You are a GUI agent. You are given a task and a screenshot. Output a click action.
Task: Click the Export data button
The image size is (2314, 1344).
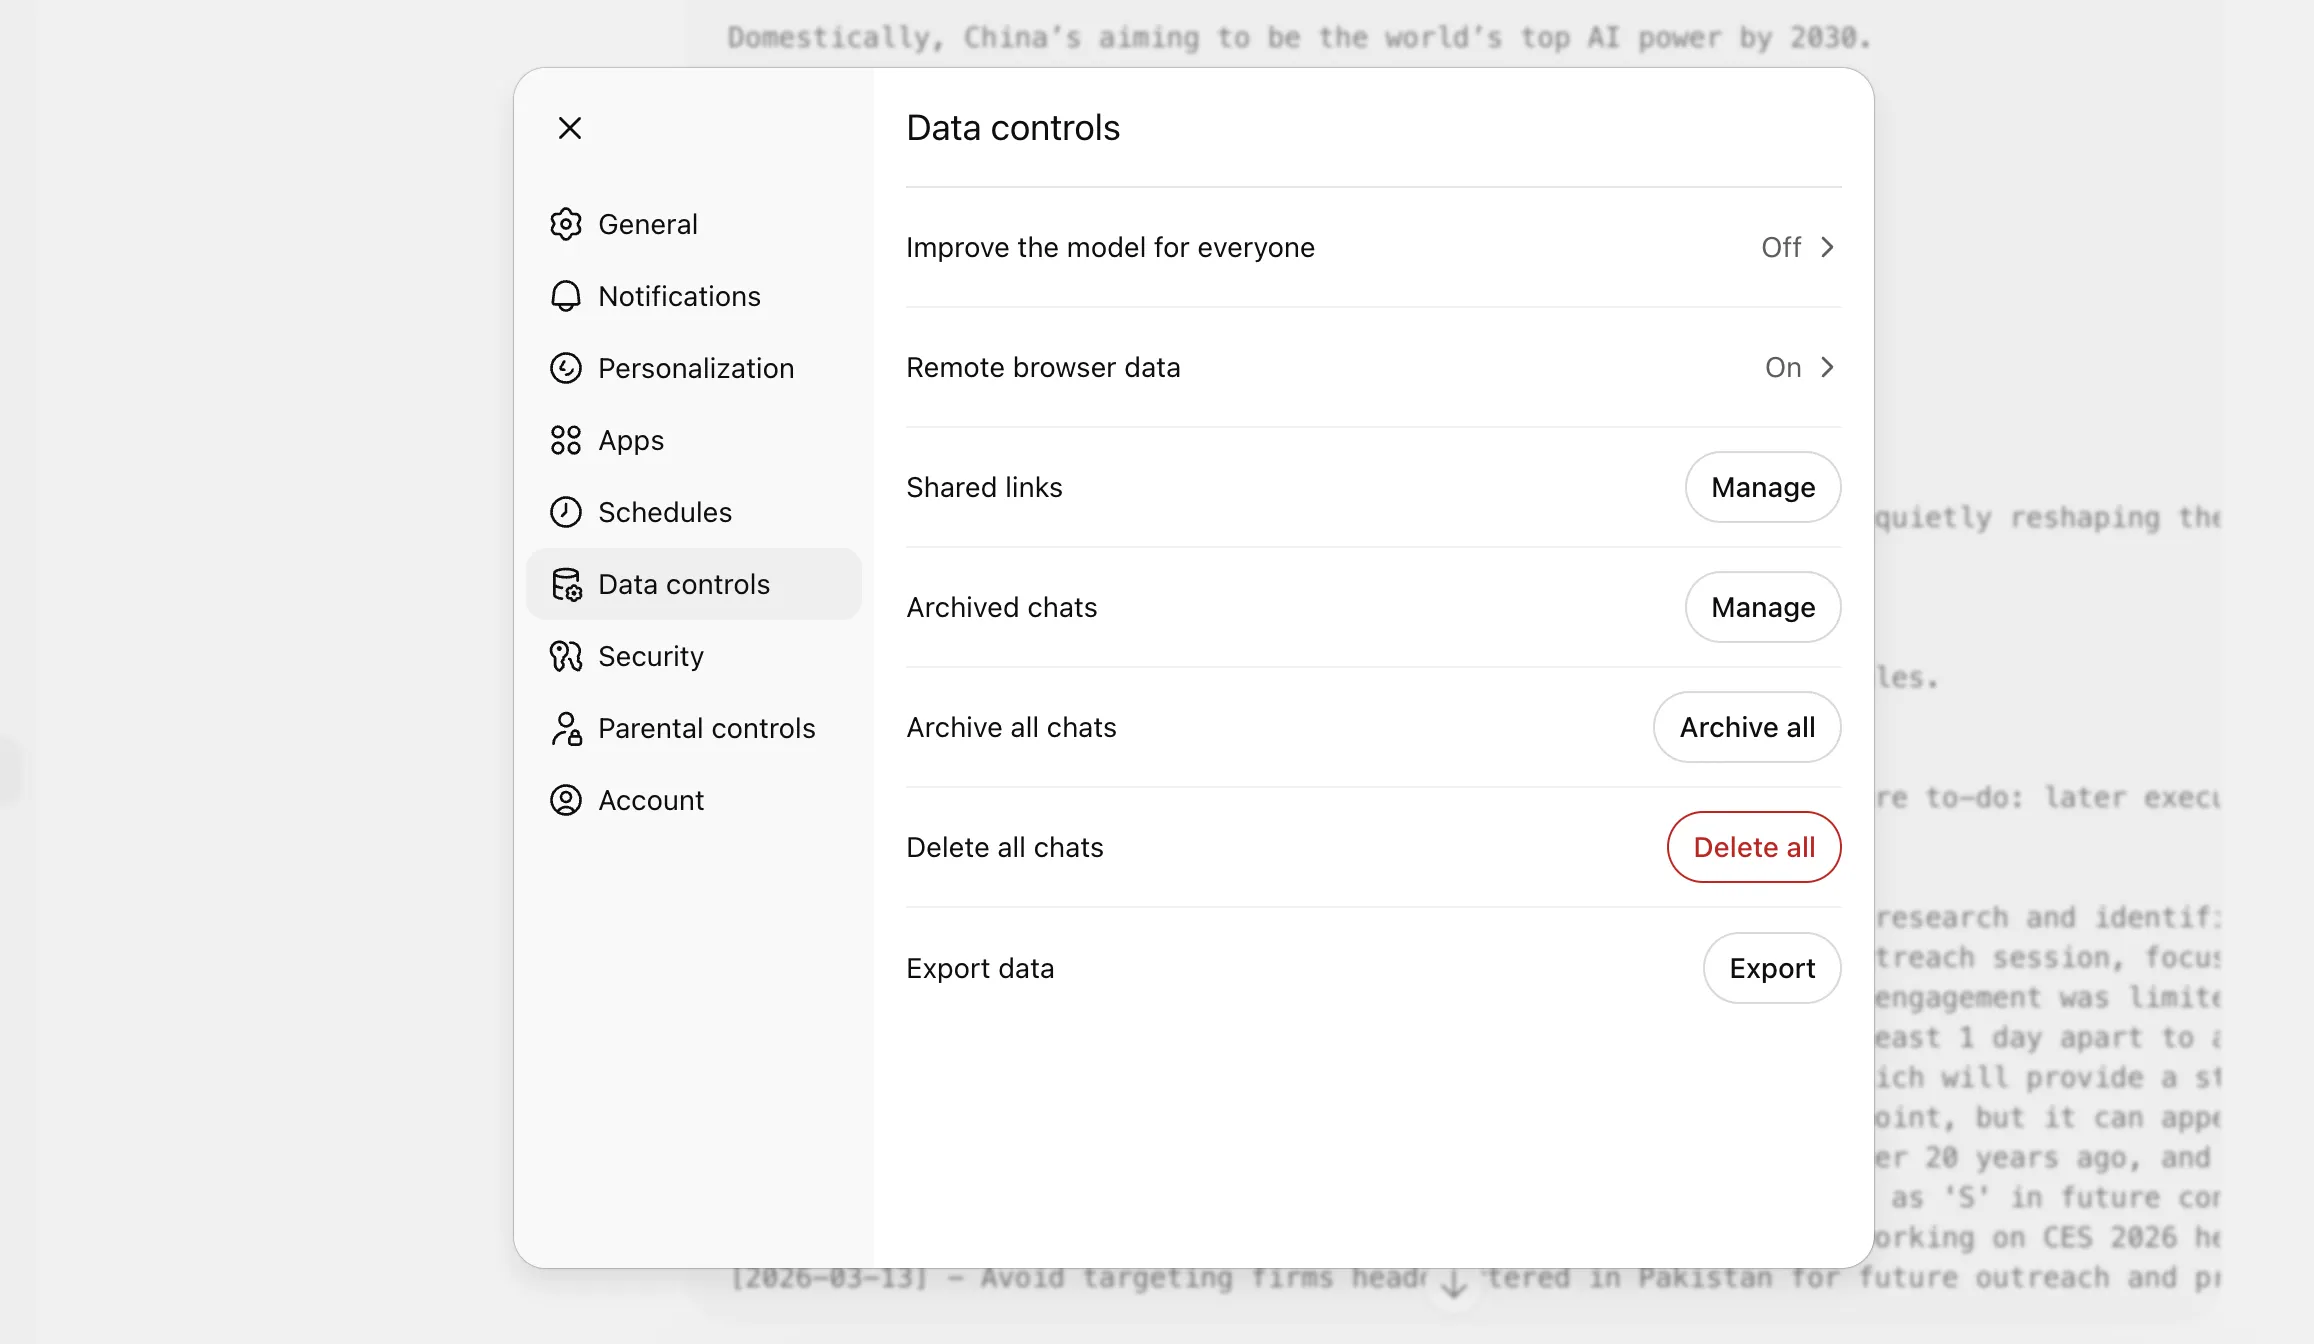1772,968
